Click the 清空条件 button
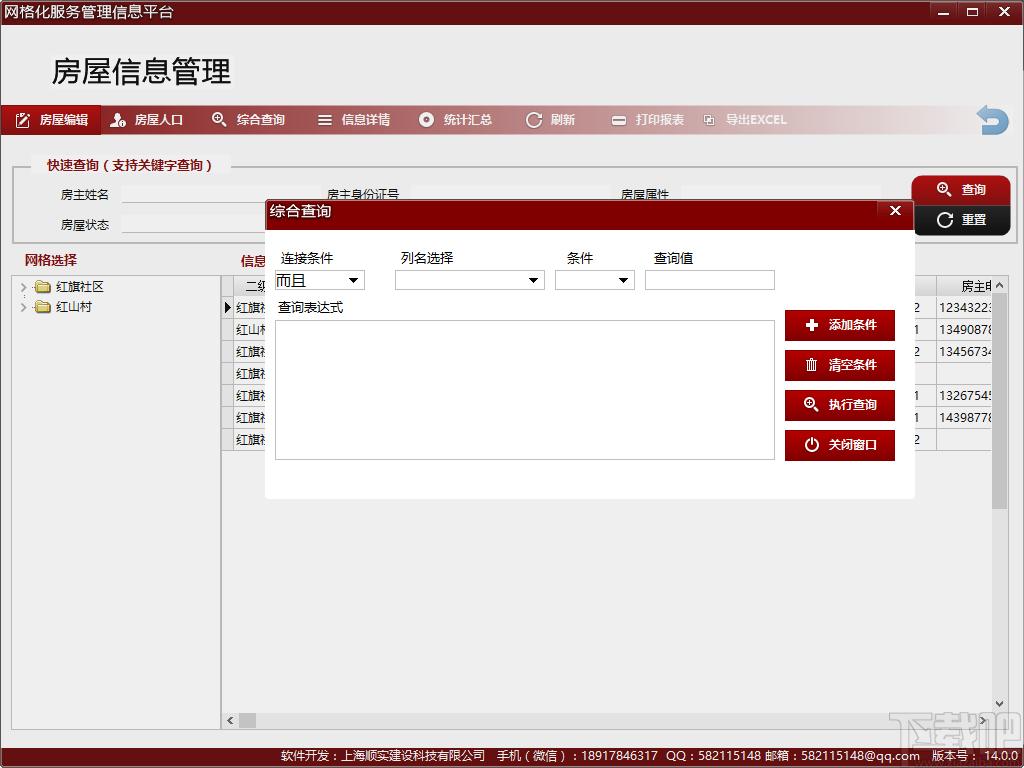The height and width of the screenshot is (768, 1024). (x=839, y=365)
